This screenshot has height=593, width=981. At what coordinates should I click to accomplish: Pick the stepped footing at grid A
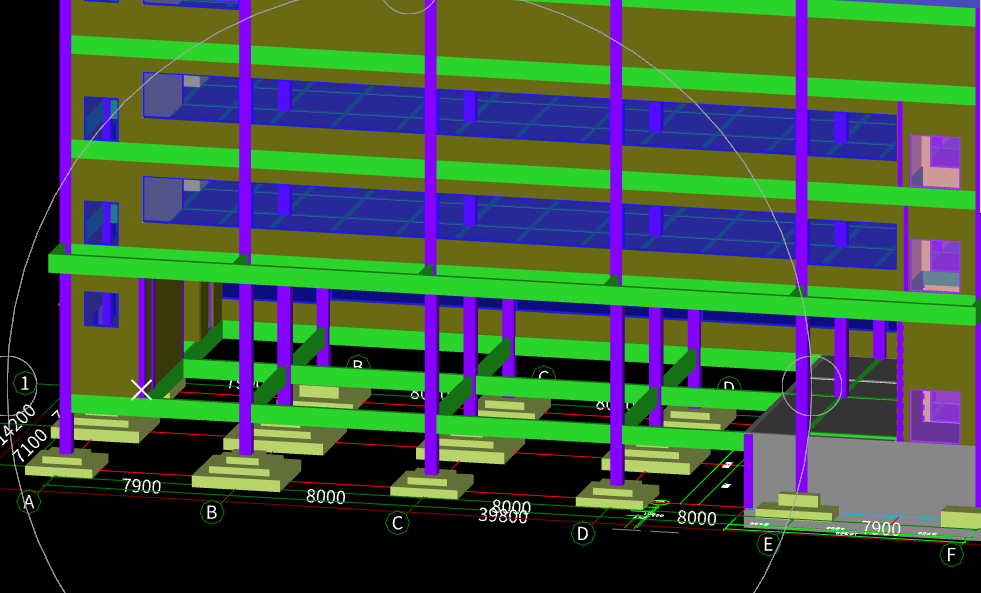[x=66, y=465]
